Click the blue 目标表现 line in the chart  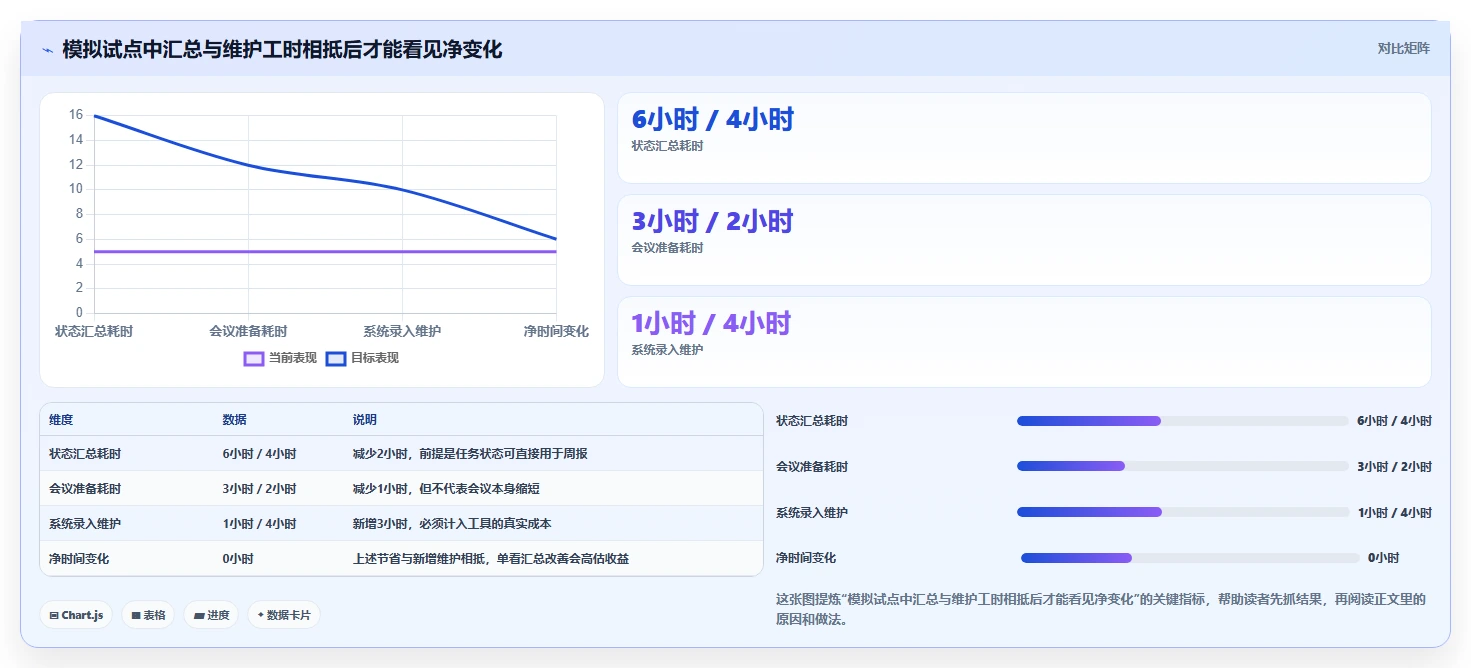click(x=325, y=176)
